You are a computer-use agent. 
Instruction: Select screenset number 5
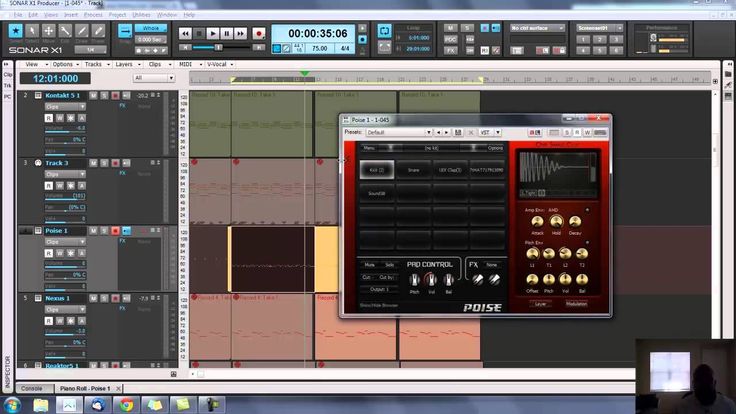click(599, 50)
